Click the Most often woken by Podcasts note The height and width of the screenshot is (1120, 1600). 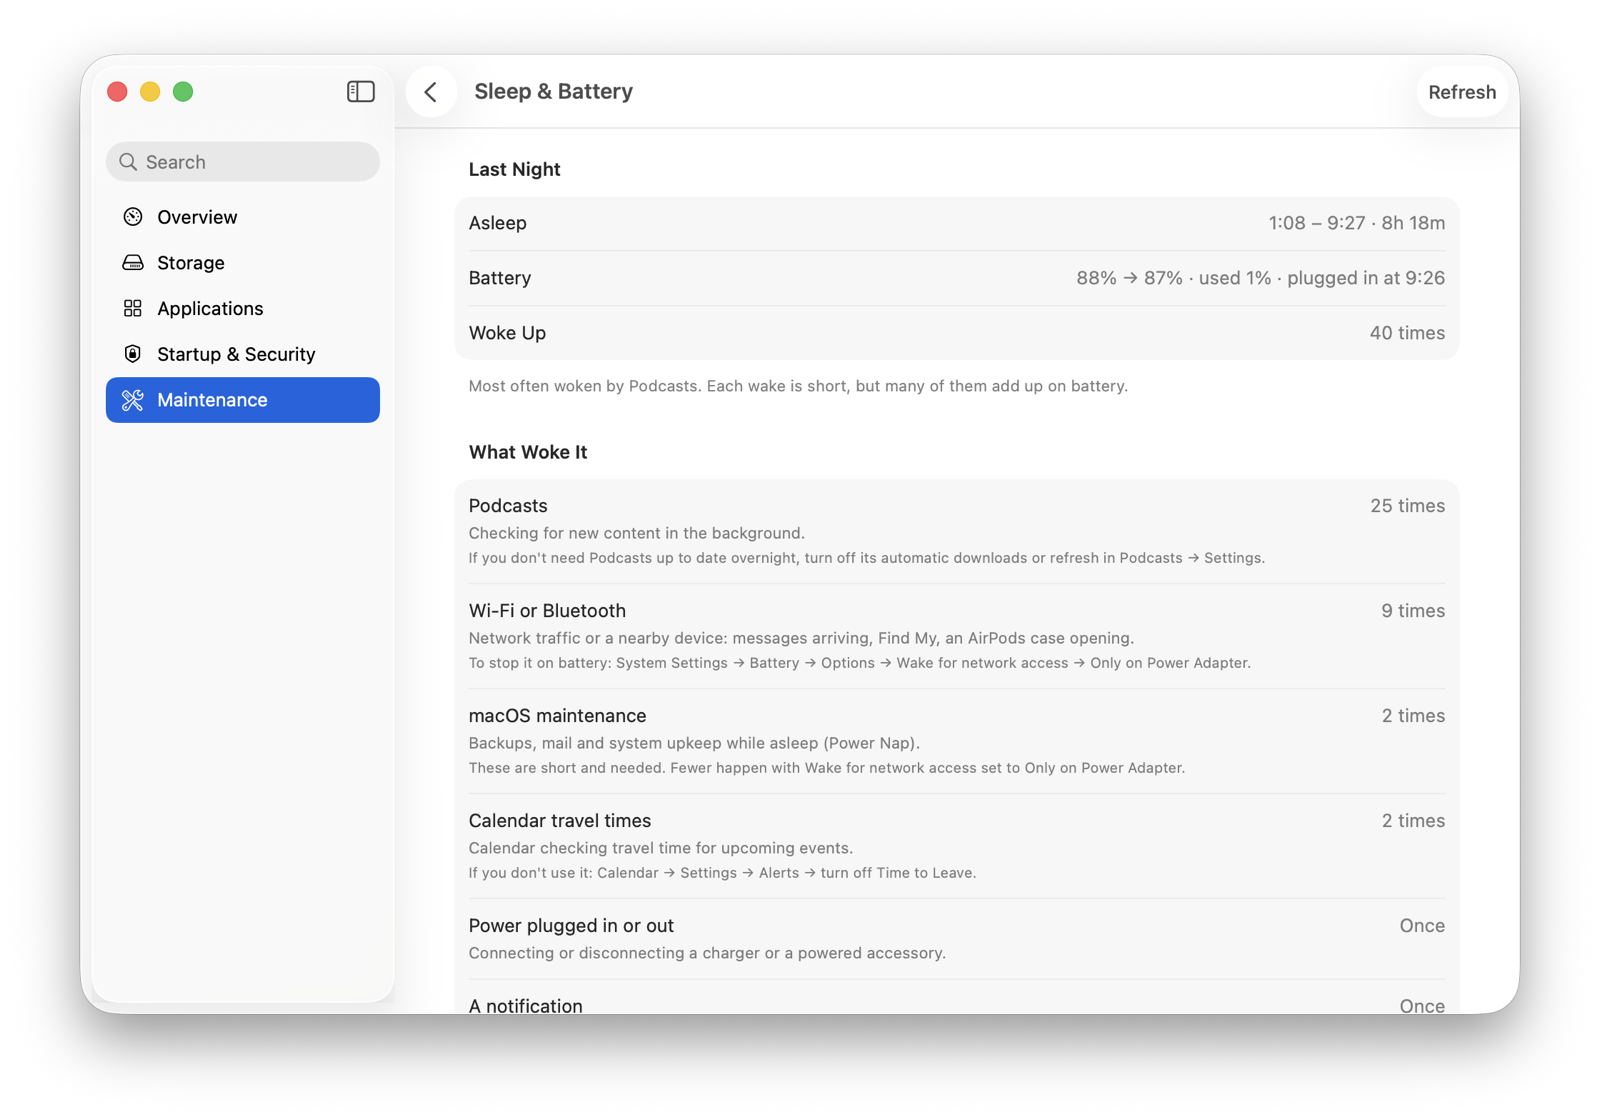point(798,386)
